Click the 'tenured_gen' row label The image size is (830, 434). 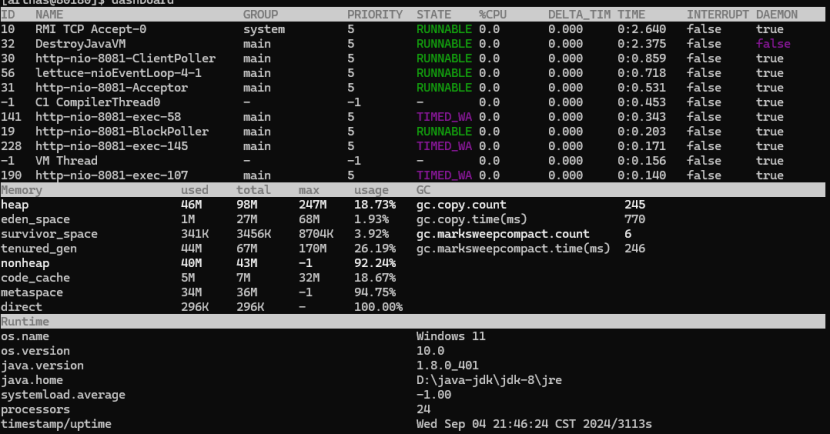coord(39,249)
